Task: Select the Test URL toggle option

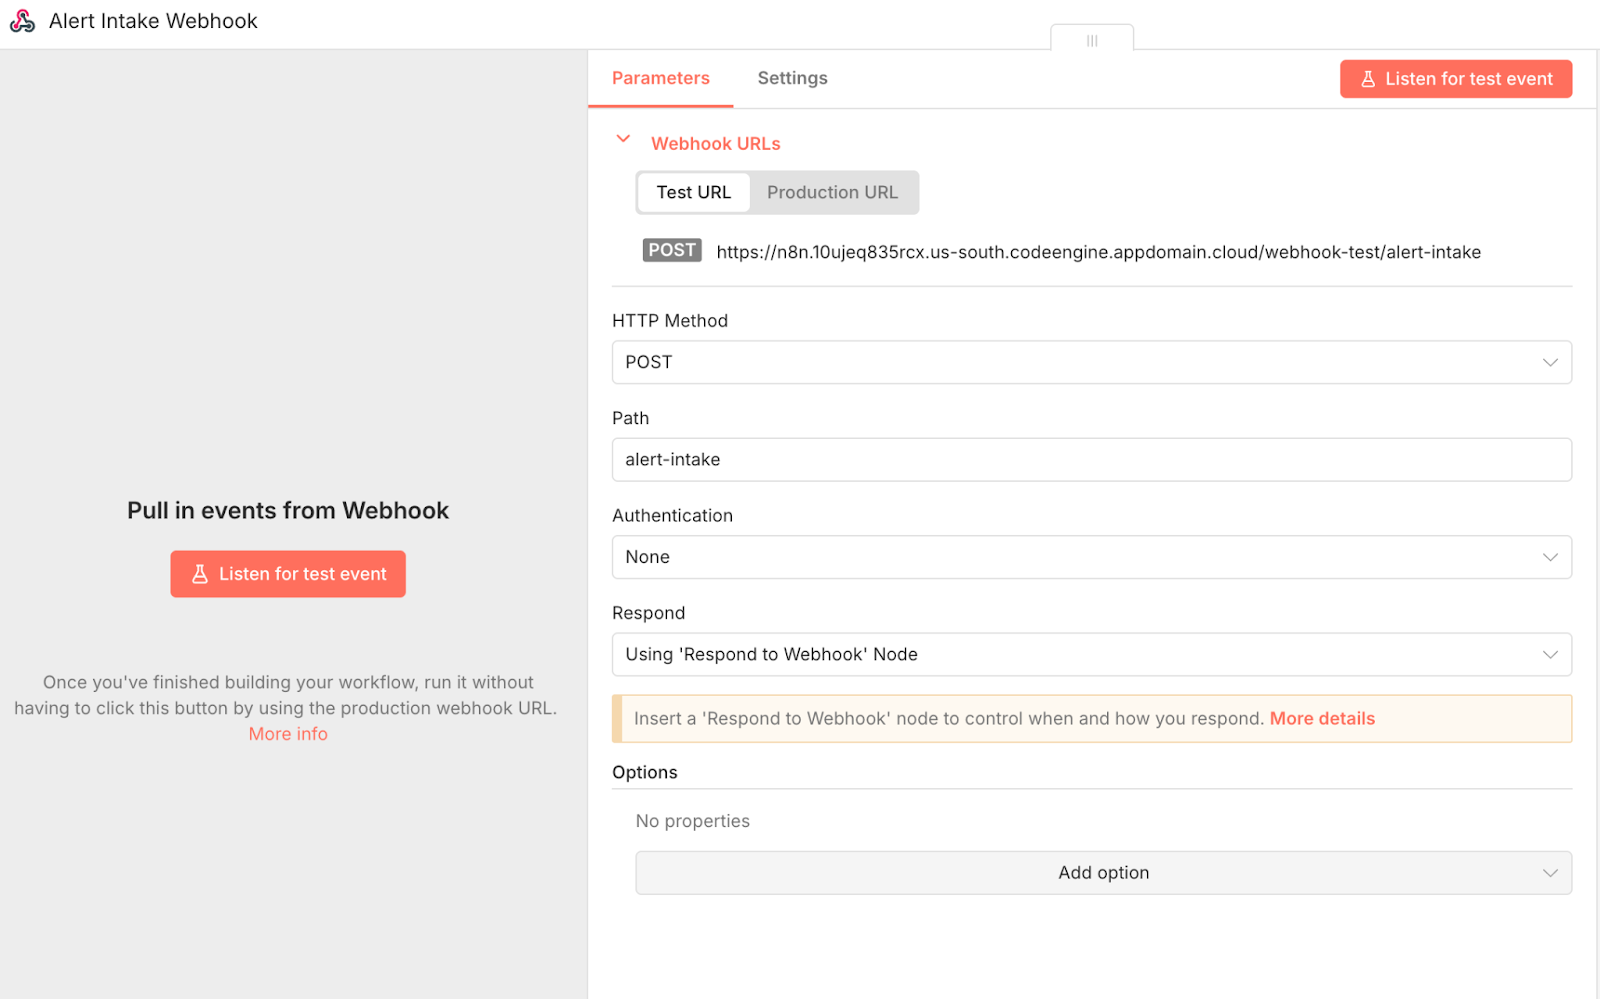Action: coord(693,192)
